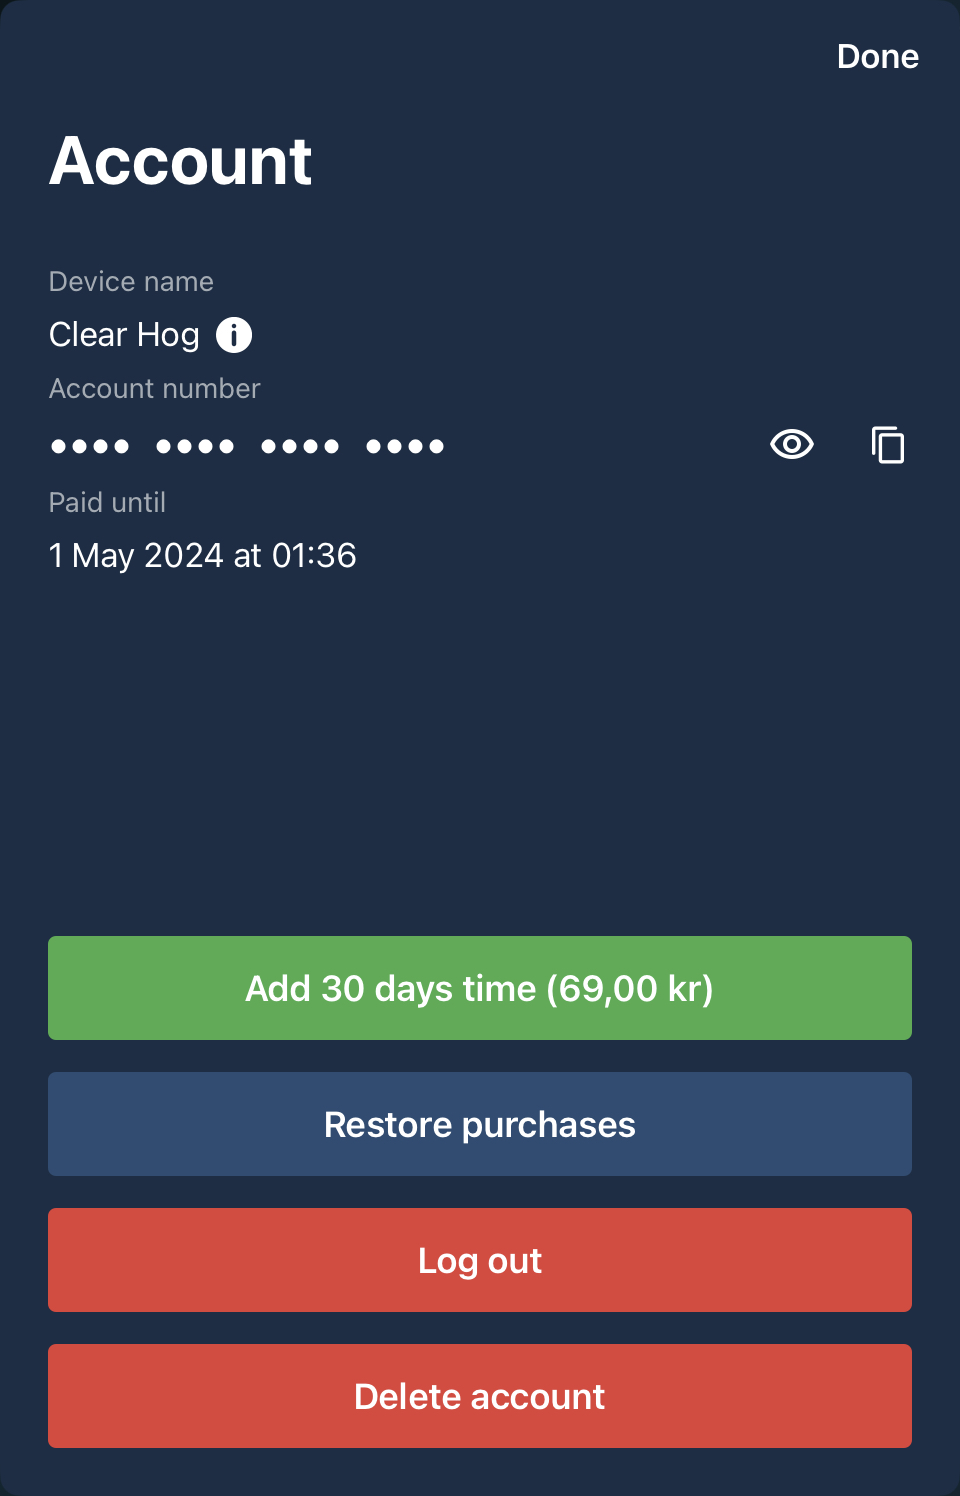This screenshot has height=1496, width=960.
Task: Select the Clear Hog device name text
Action: point(124,335)
